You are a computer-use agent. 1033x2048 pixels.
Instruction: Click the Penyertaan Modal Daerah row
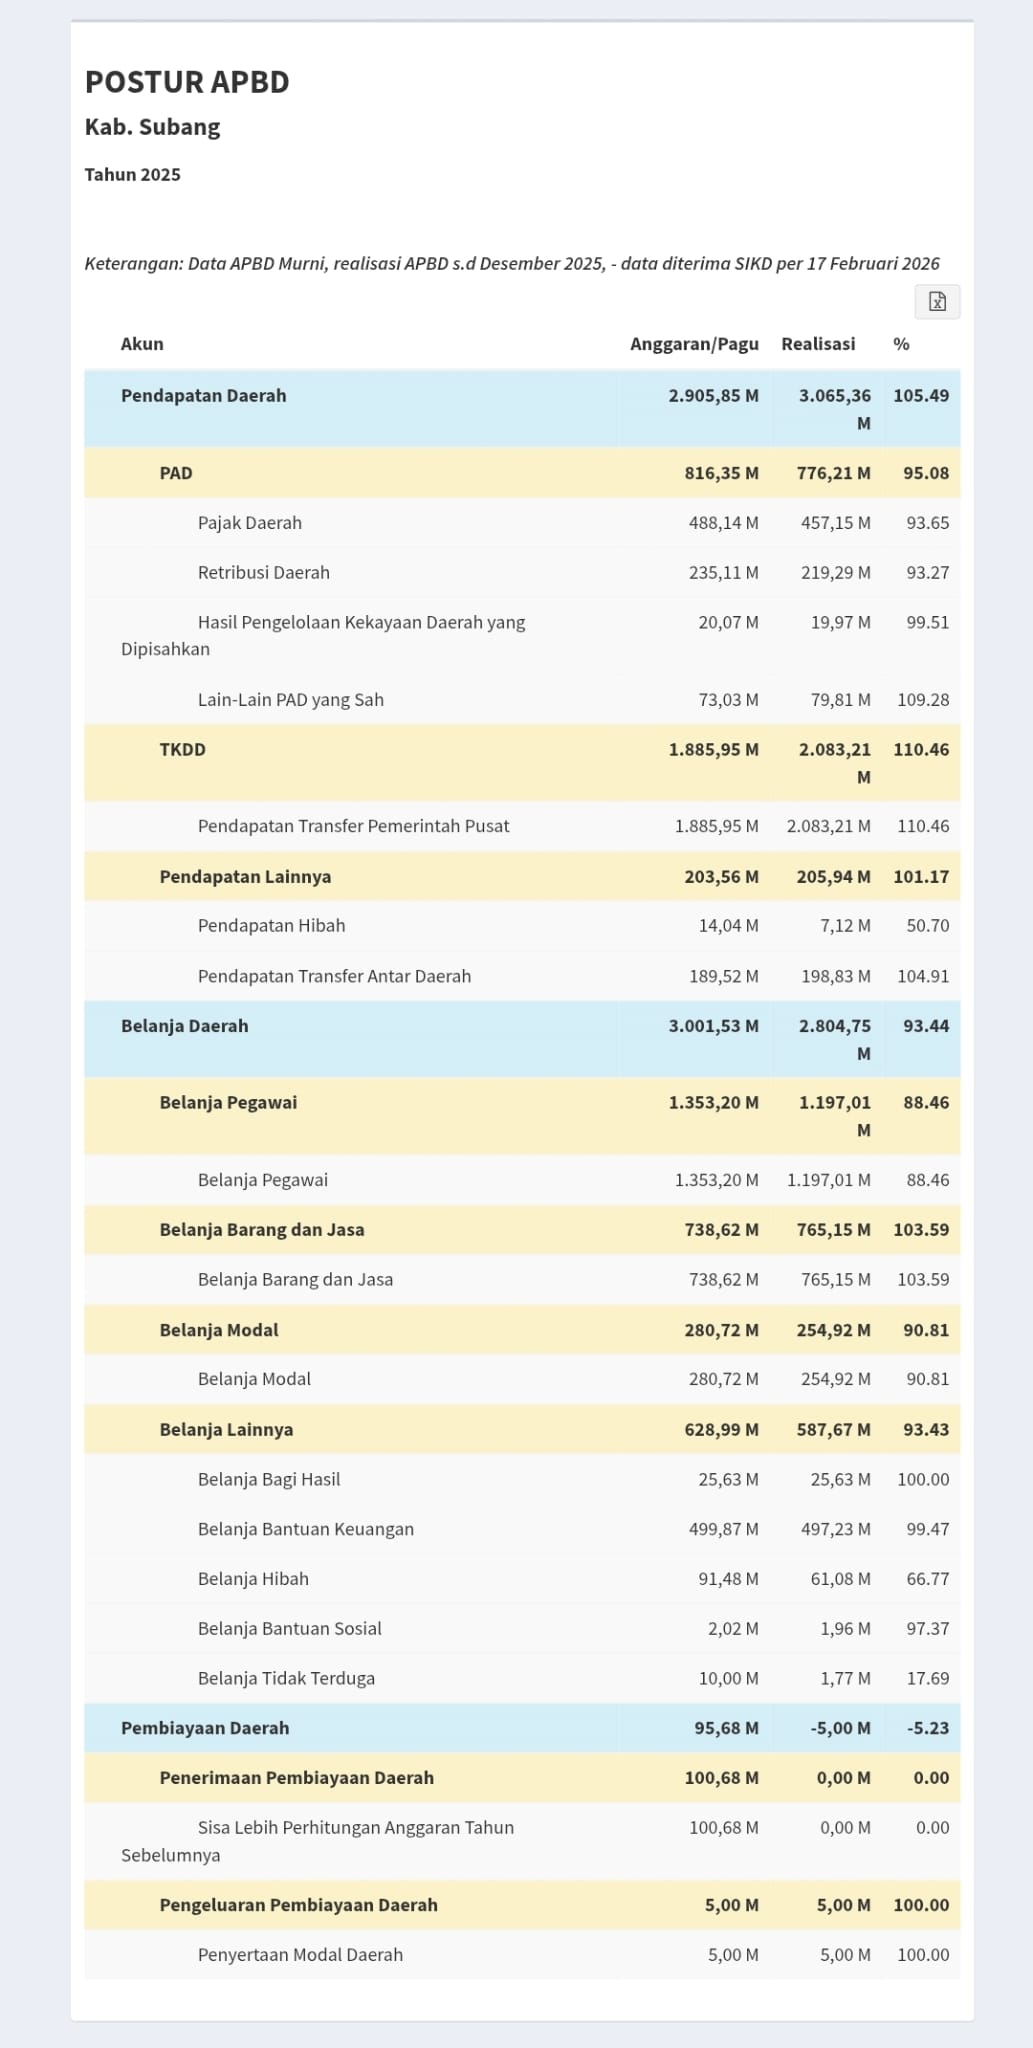pos(300,1955)
